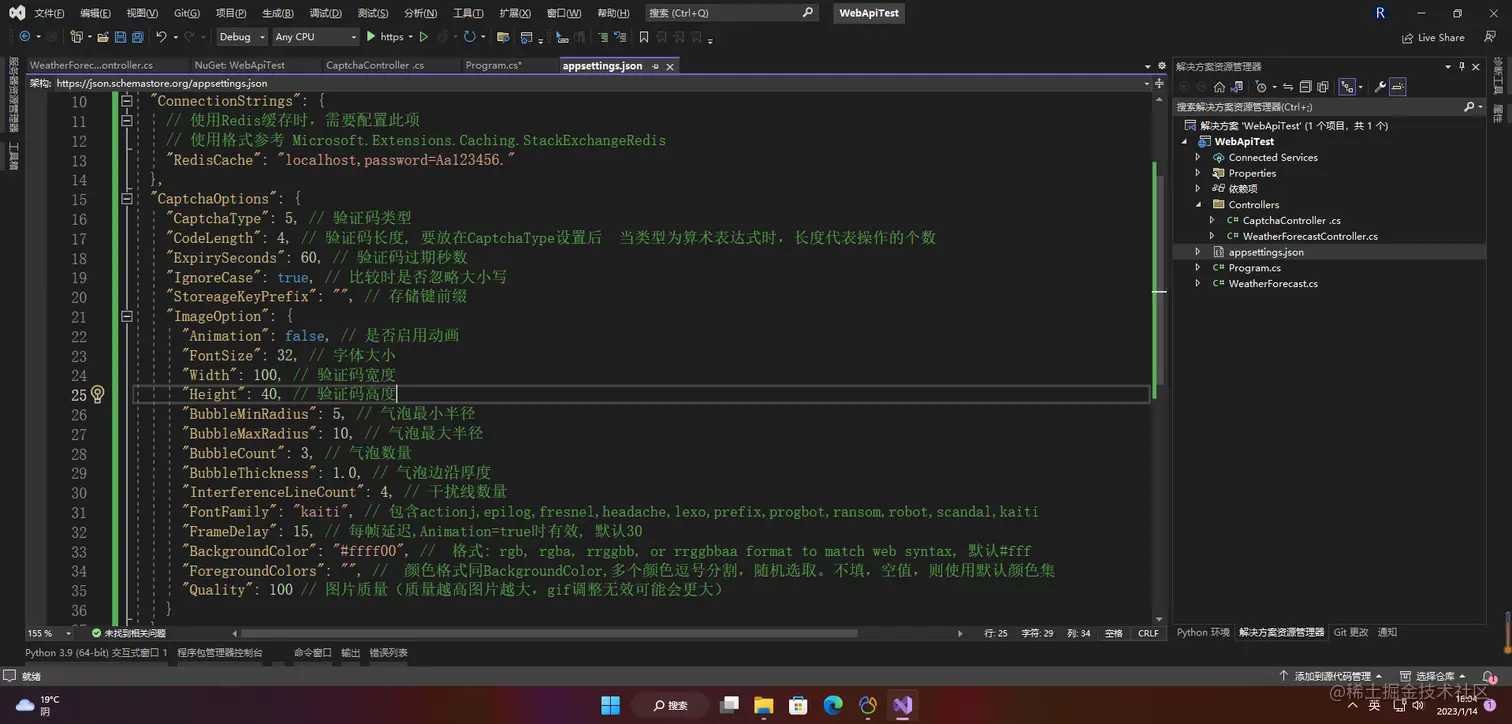Sync Solution Explorer with active document
This screenshot has height=724, width=1512.
[1289, 87]
